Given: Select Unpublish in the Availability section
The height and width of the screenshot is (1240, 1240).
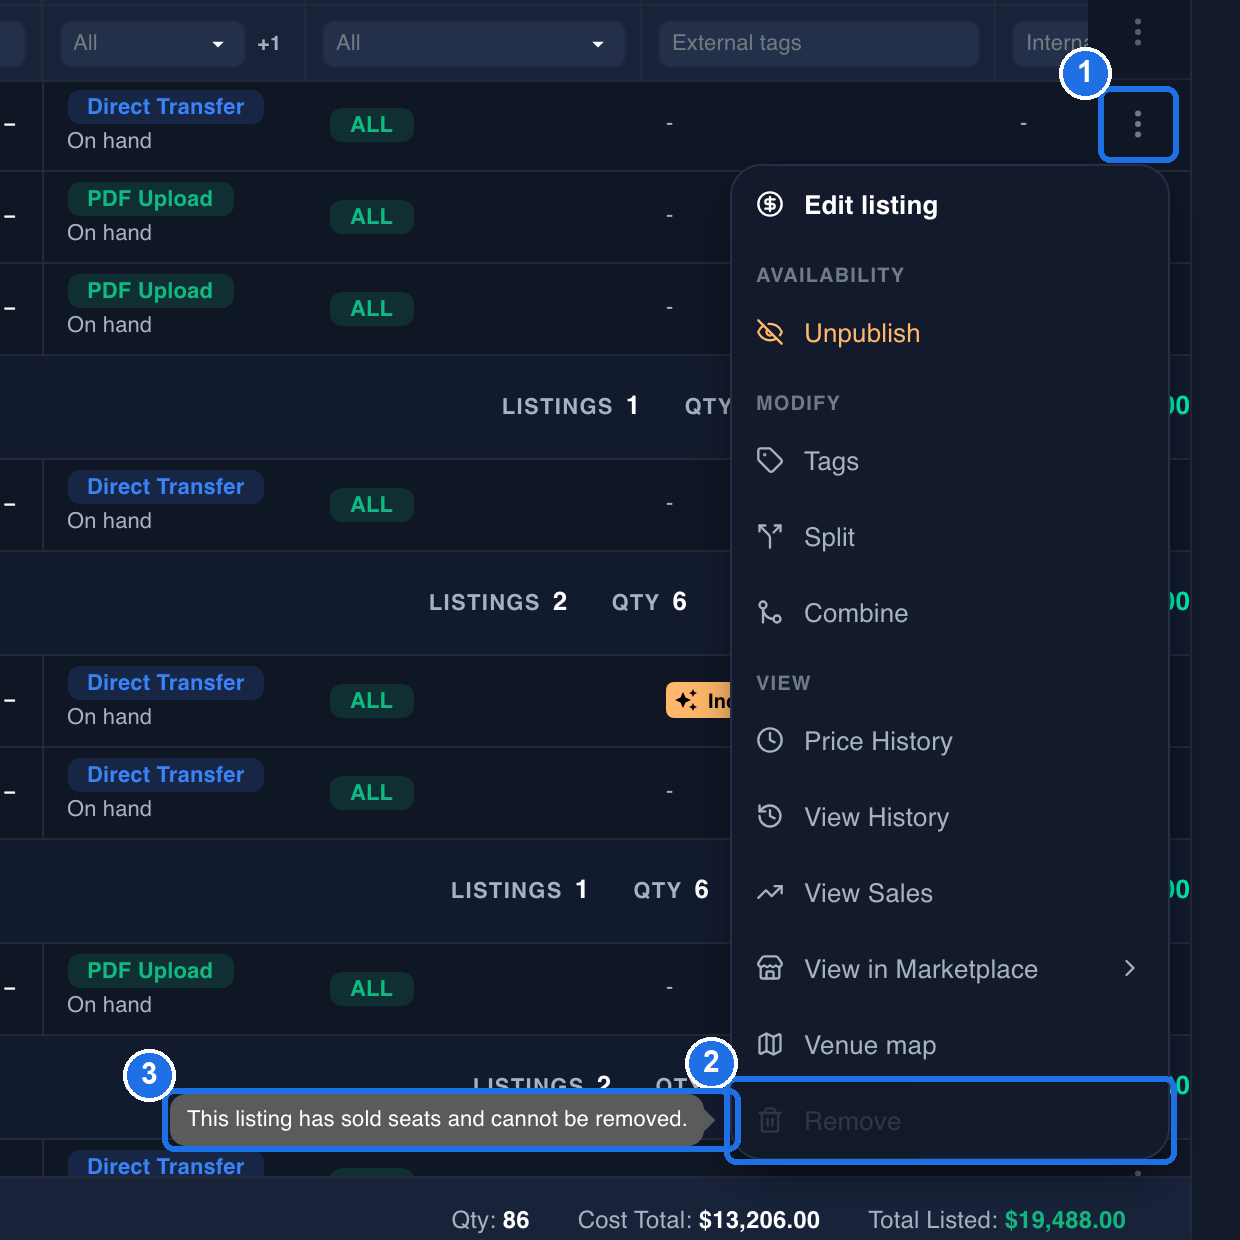Looking at the screenshot, I should [950, 333].
